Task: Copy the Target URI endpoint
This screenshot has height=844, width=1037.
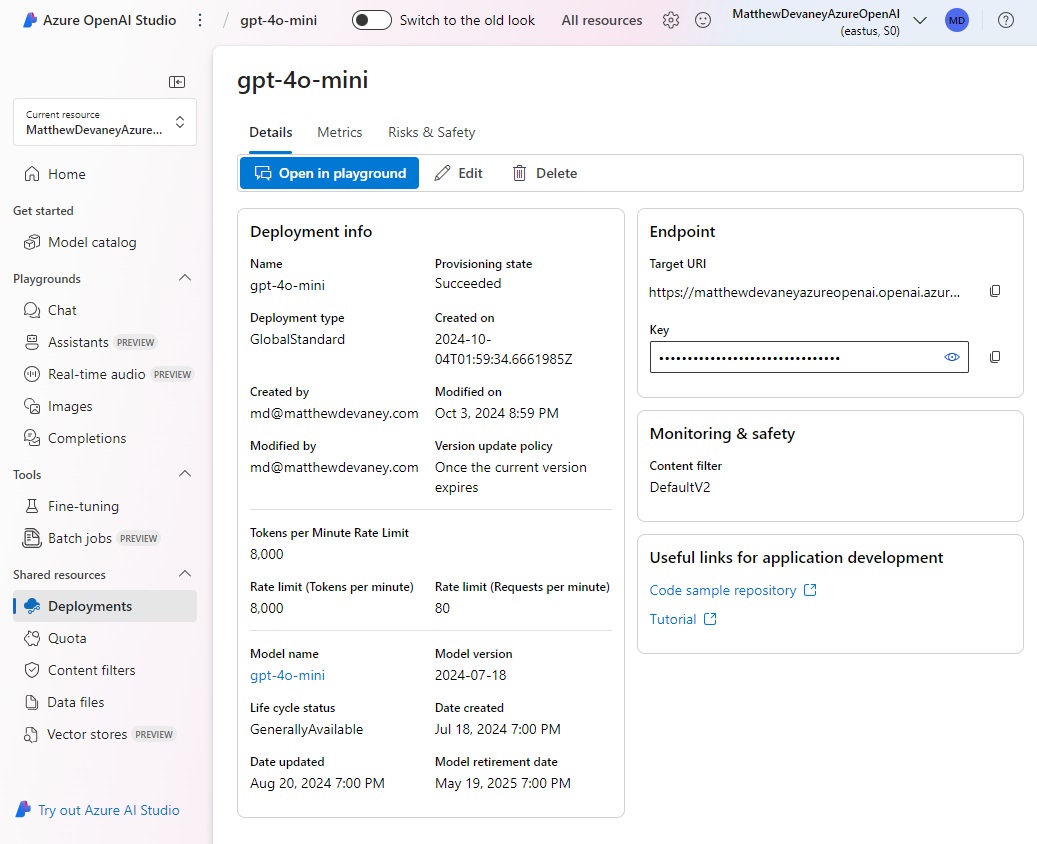Action: coord(995,291)
